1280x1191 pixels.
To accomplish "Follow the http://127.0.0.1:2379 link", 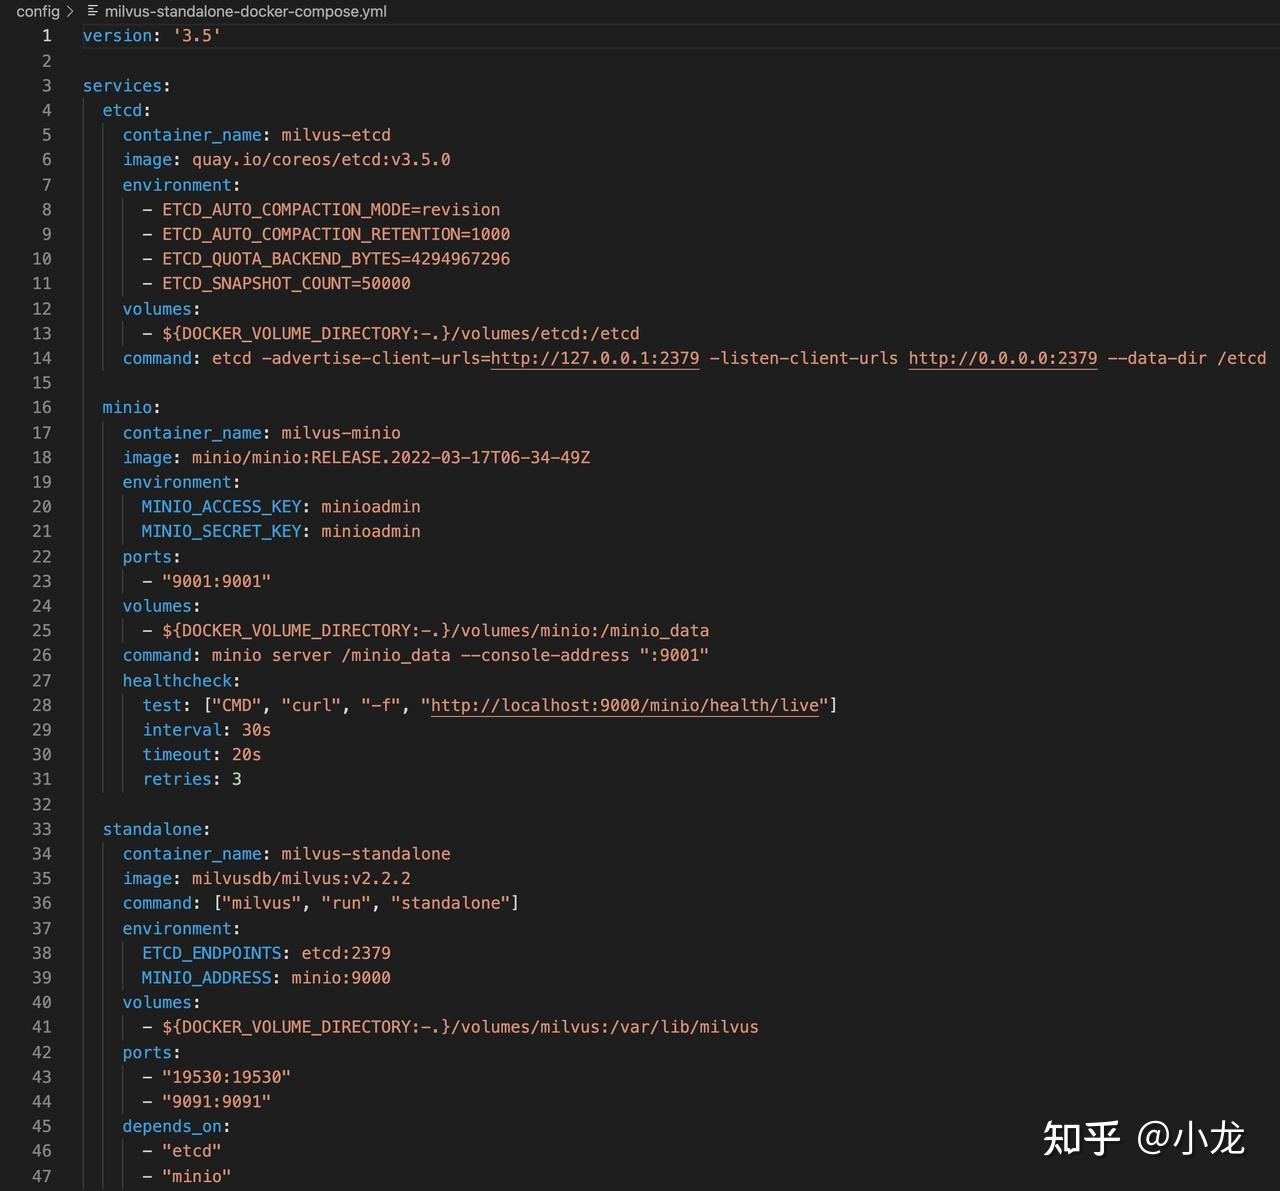I will click(595, 358).
